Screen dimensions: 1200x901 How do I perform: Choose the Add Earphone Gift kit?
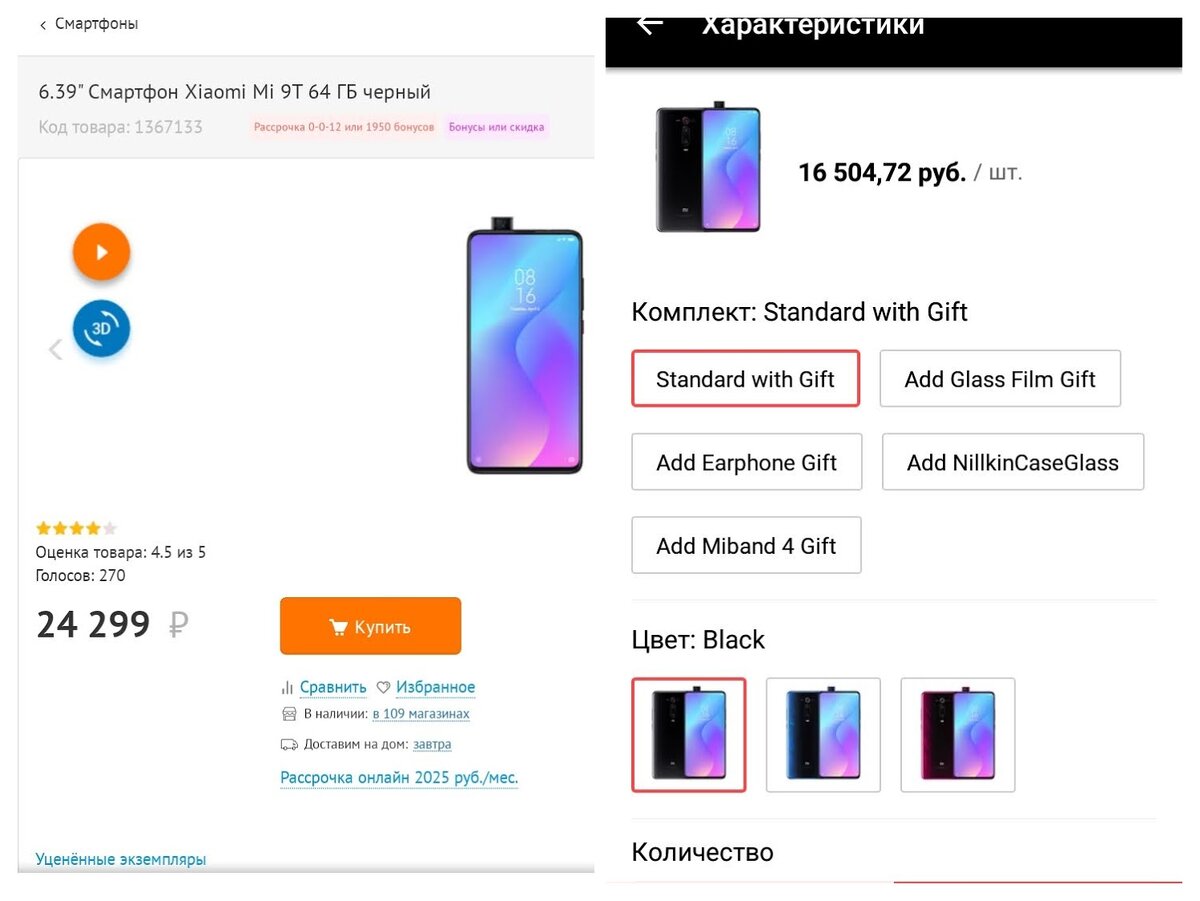pos(746,461)
